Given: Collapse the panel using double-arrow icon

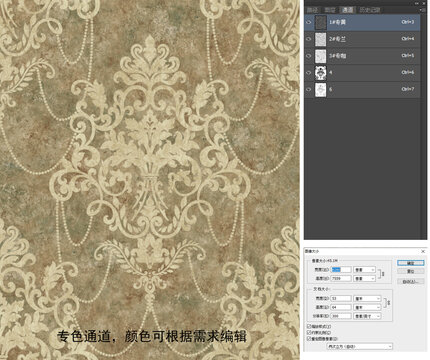Looking at the screenshot, I should [417, 3].
